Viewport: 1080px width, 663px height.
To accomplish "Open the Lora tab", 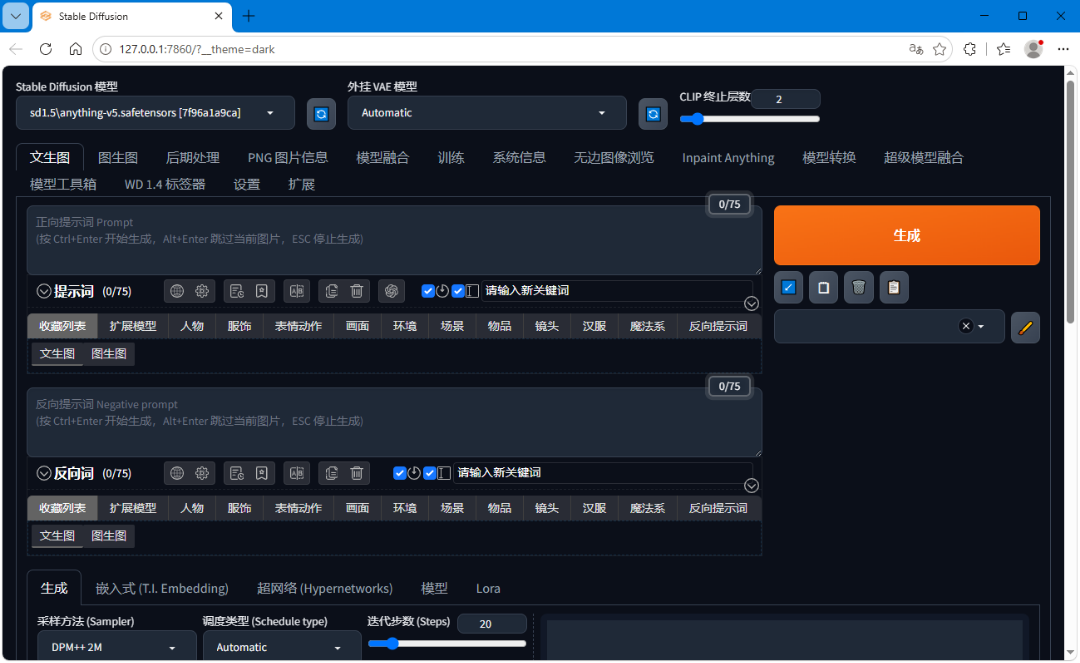I will pyautogui.click(x=488, y=589).
